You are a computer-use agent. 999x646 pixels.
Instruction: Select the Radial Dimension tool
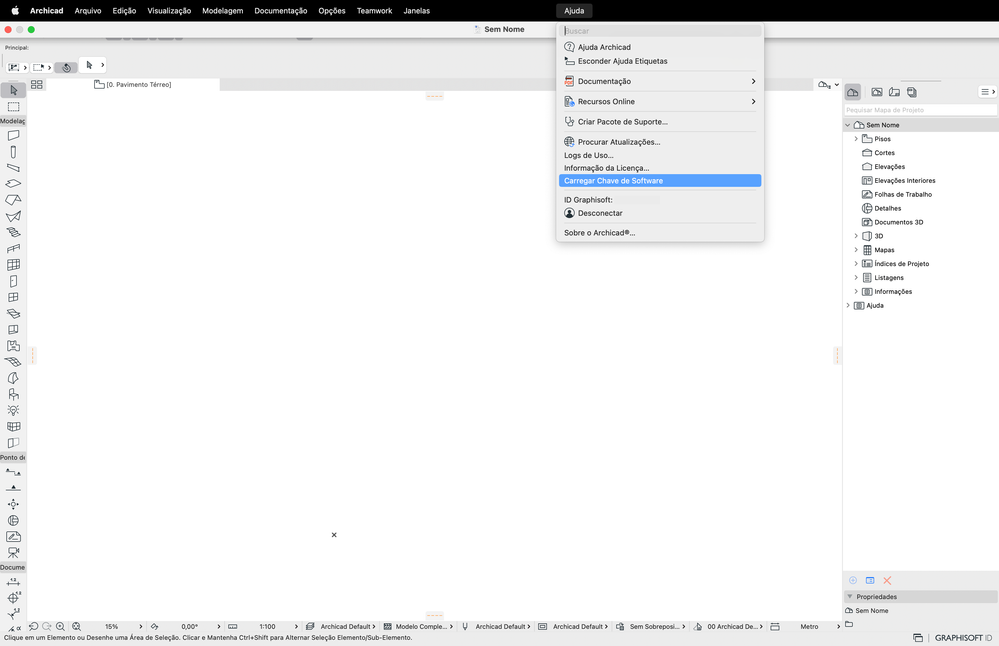point(13,598)
